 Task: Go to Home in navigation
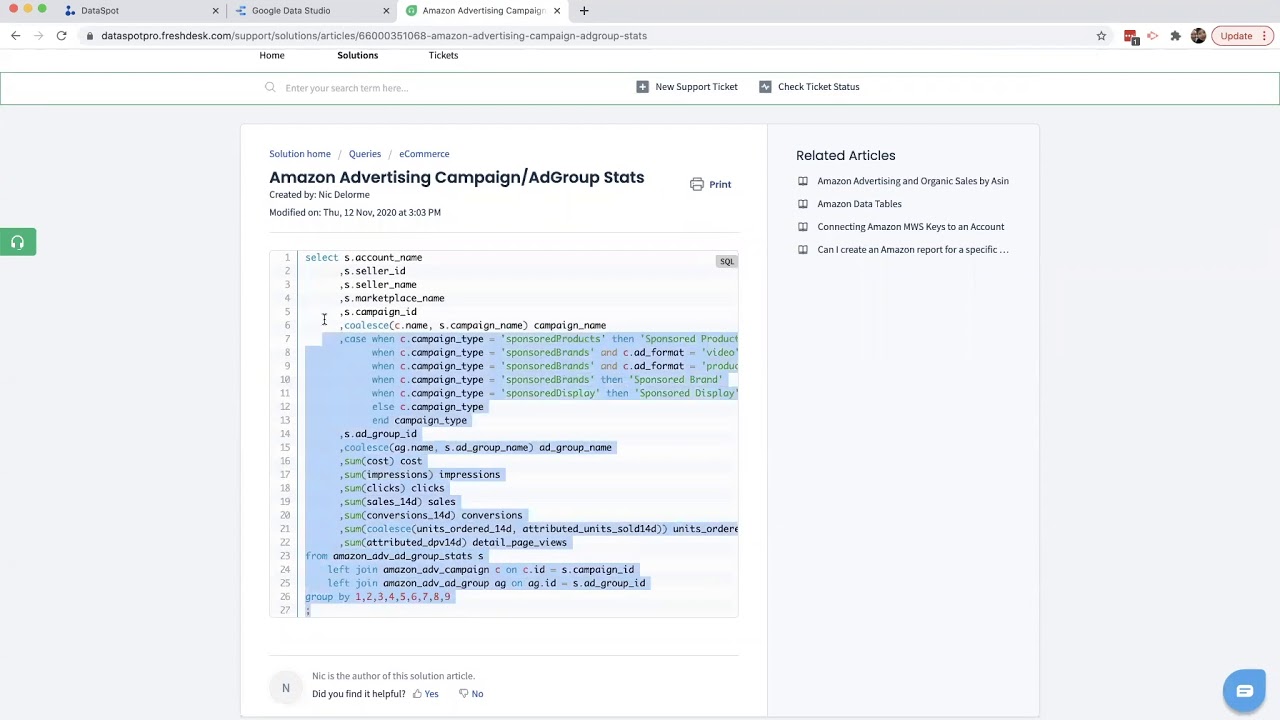click(x=272, y=56)
